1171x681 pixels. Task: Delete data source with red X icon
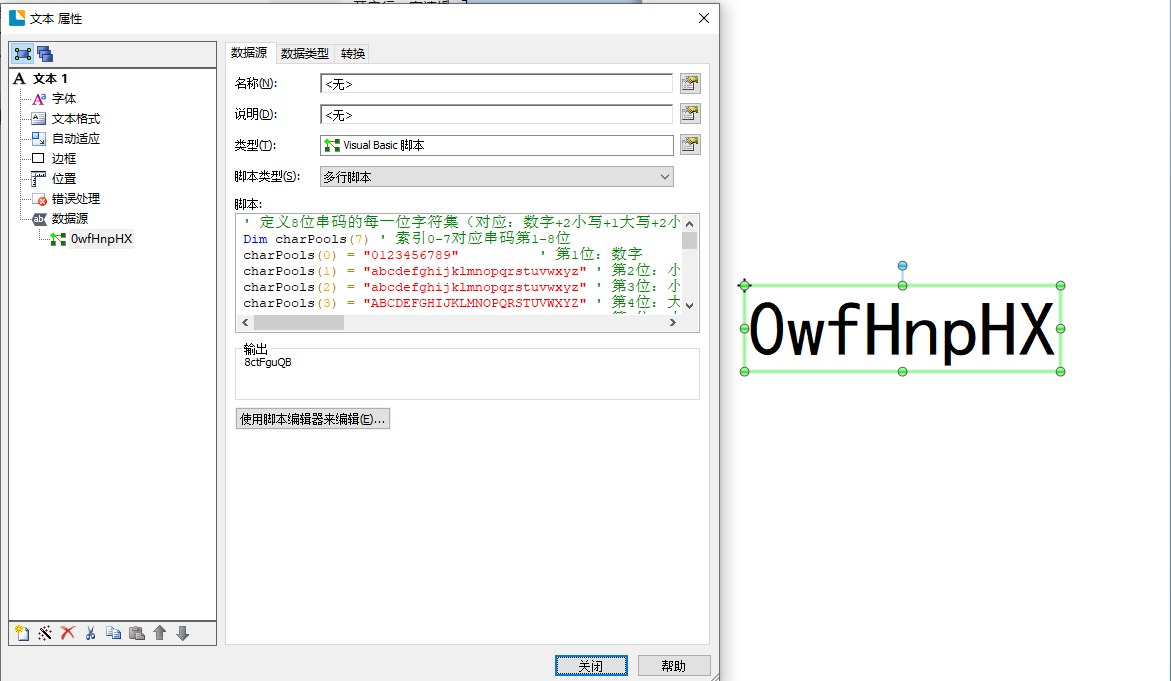coord(67,633)
